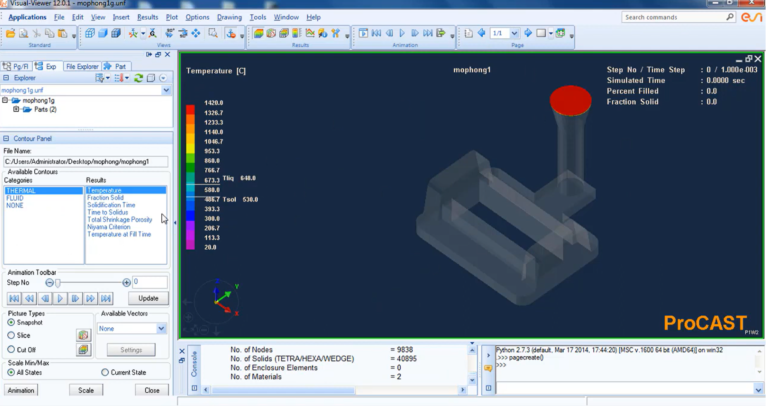Click the Animation button
Viewport: 768px width, 406px height.
[21, 390]
